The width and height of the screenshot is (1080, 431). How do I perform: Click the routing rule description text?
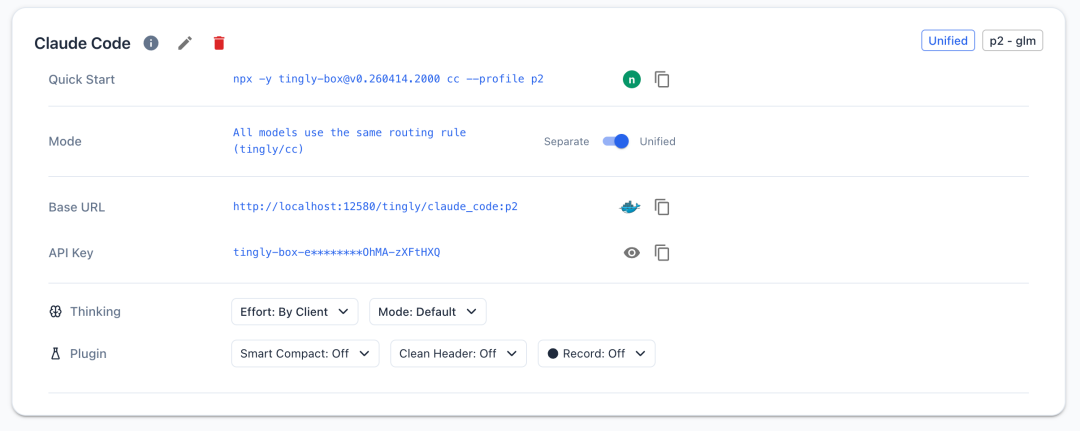coord(350,141)
